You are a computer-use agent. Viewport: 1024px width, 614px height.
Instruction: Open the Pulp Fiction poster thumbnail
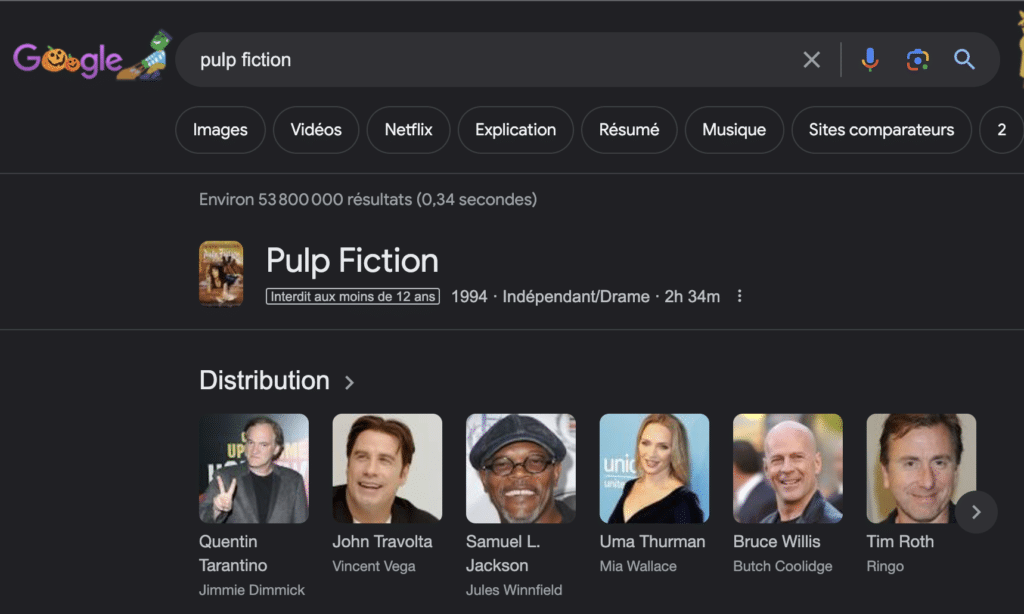coord(221,274)
